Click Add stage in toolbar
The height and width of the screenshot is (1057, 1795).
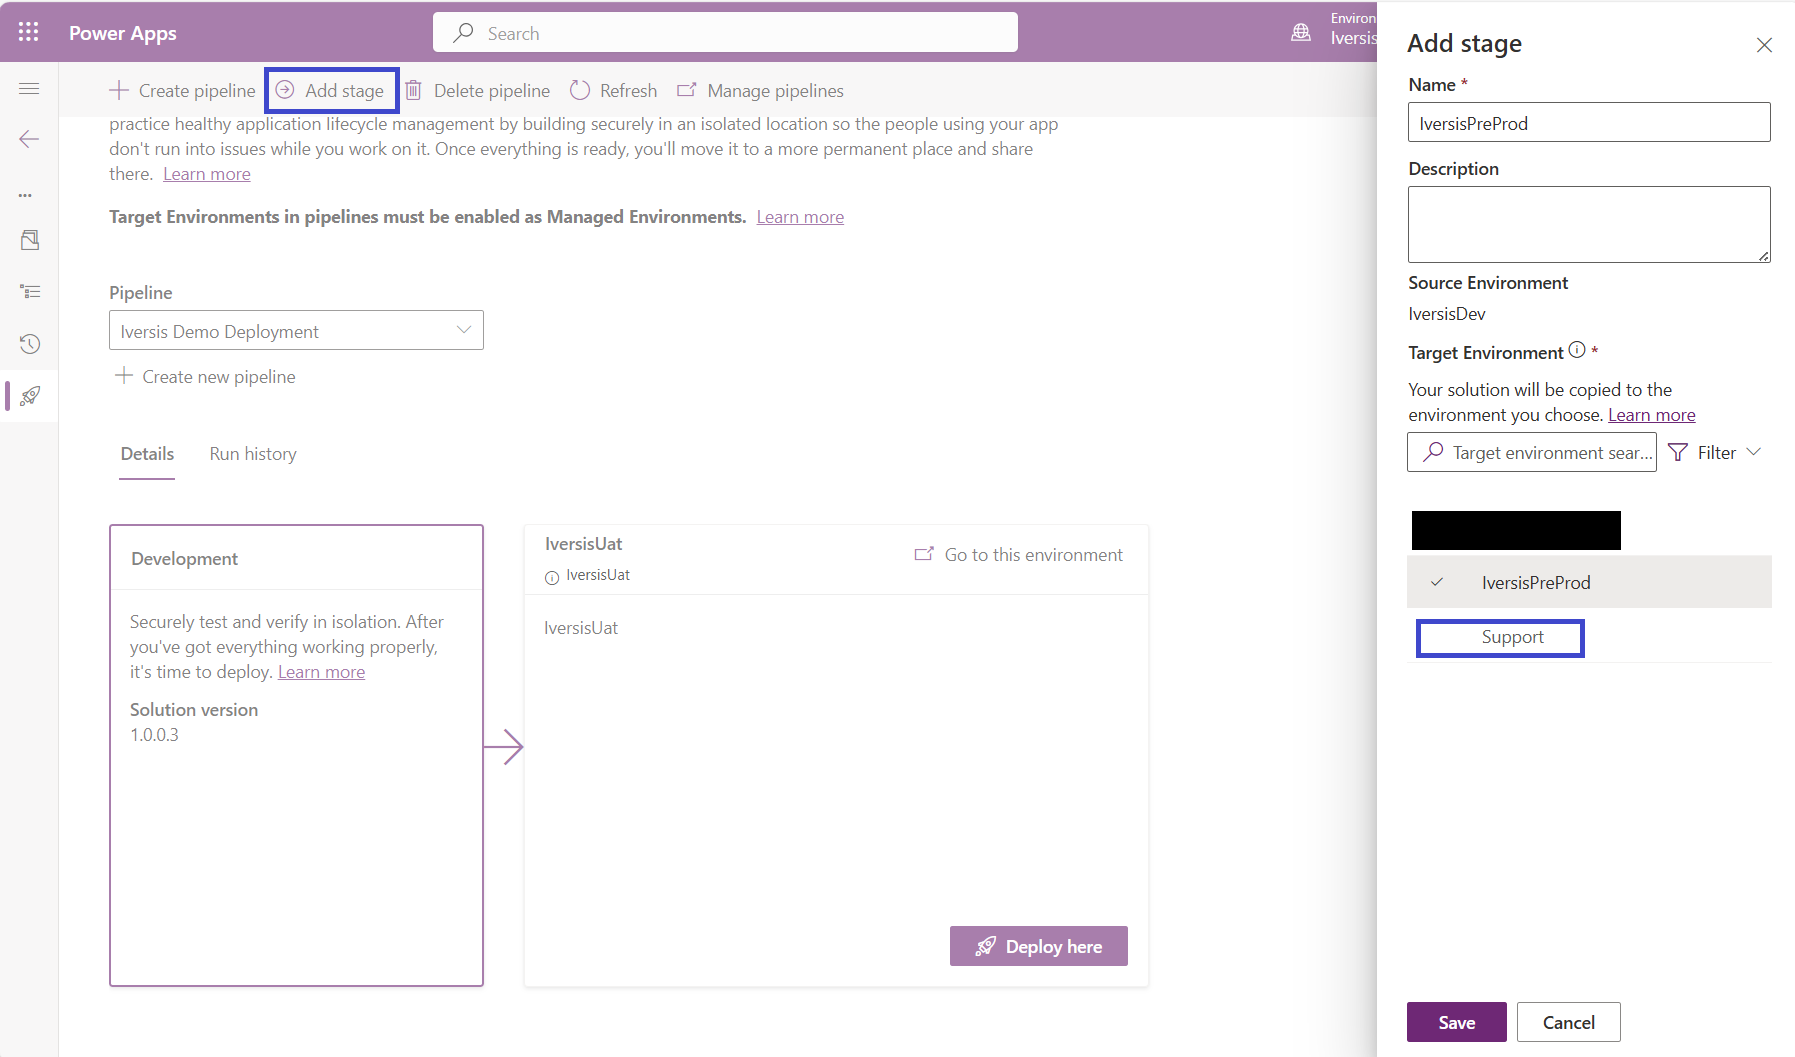click(x=331, y=91)
